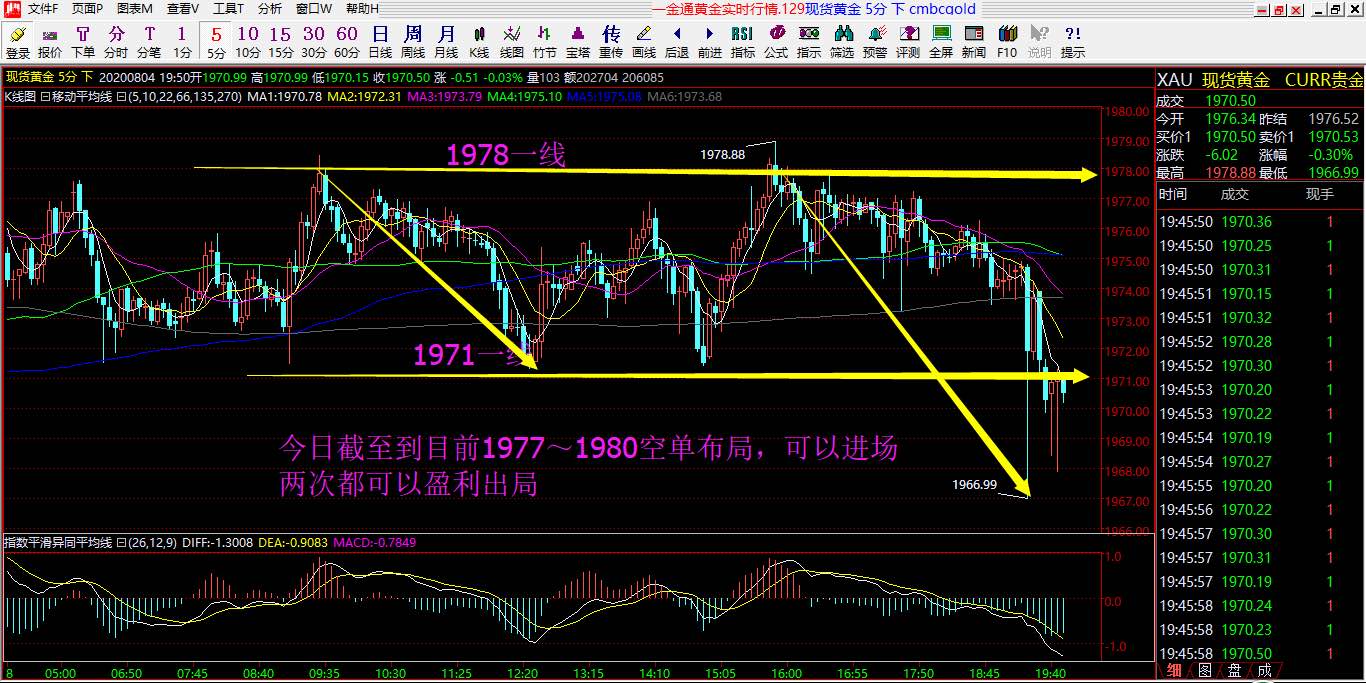Image resolution: width=1366 pixels, height=683 pixels.
Task: Open the 分析 menu
Action: (270, 9)
